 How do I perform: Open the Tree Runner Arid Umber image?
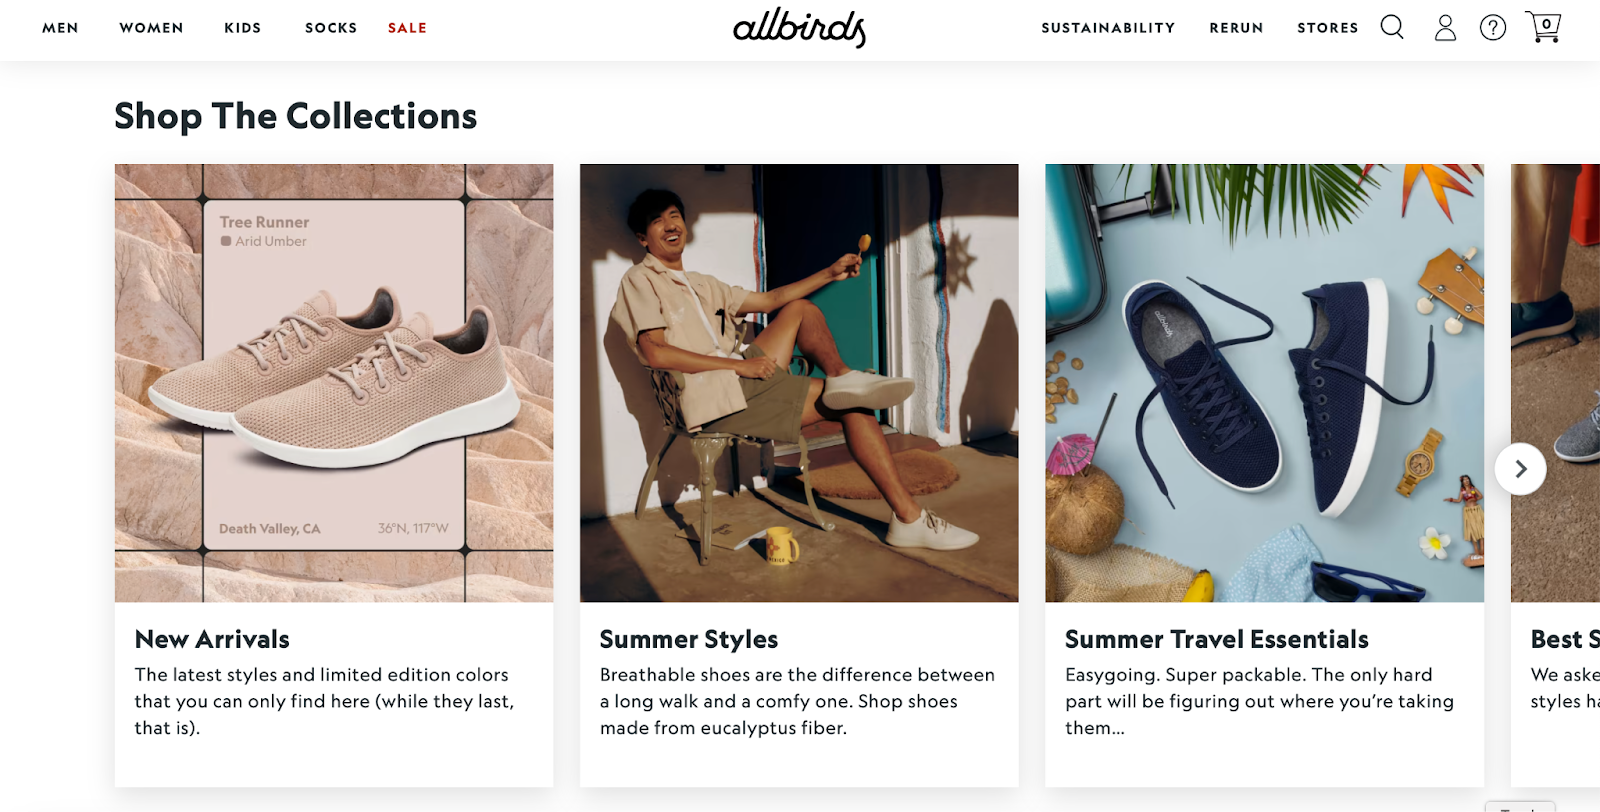click(x=334, y=383)
